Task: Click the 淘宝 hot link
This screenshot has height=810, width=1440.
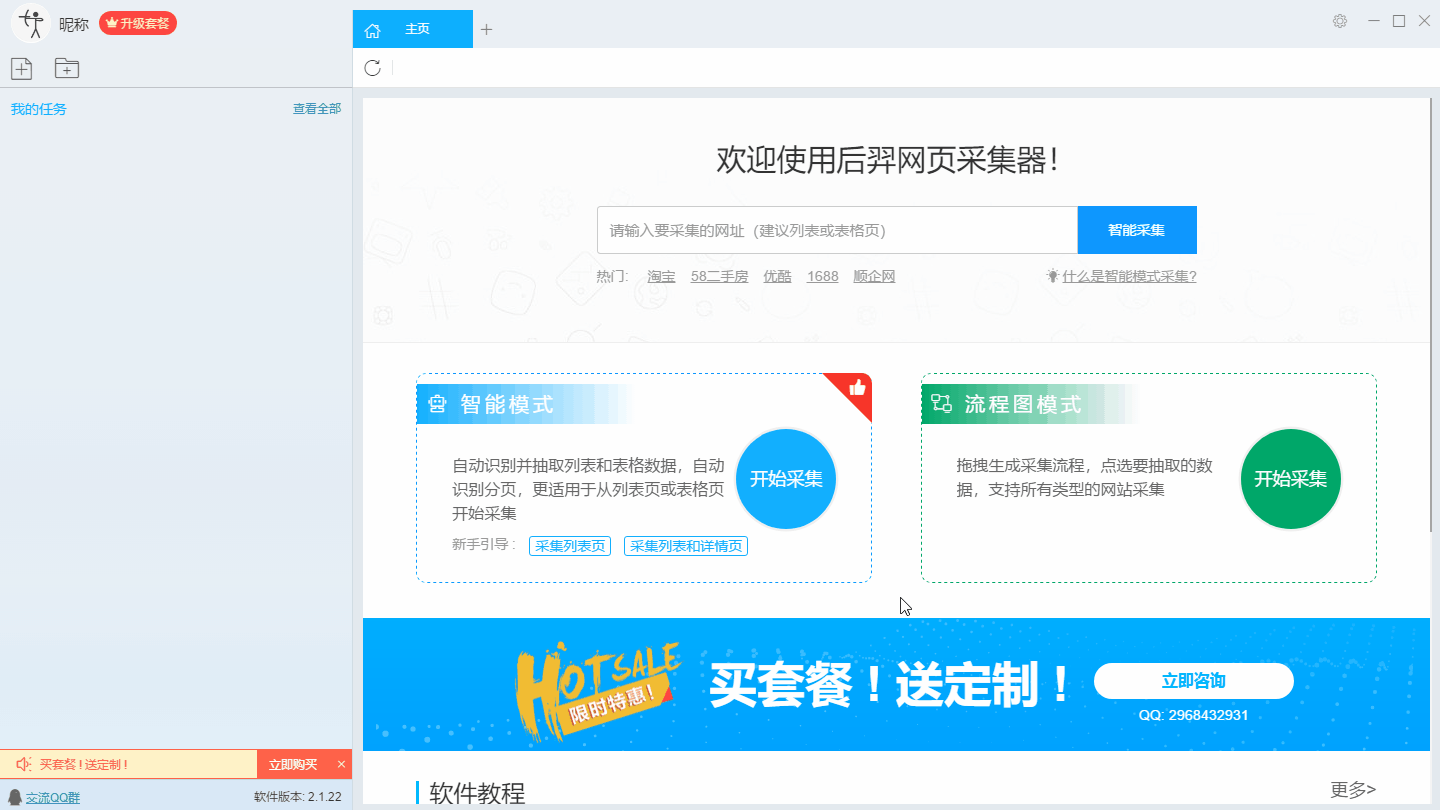Action: [x=660, y=276]
